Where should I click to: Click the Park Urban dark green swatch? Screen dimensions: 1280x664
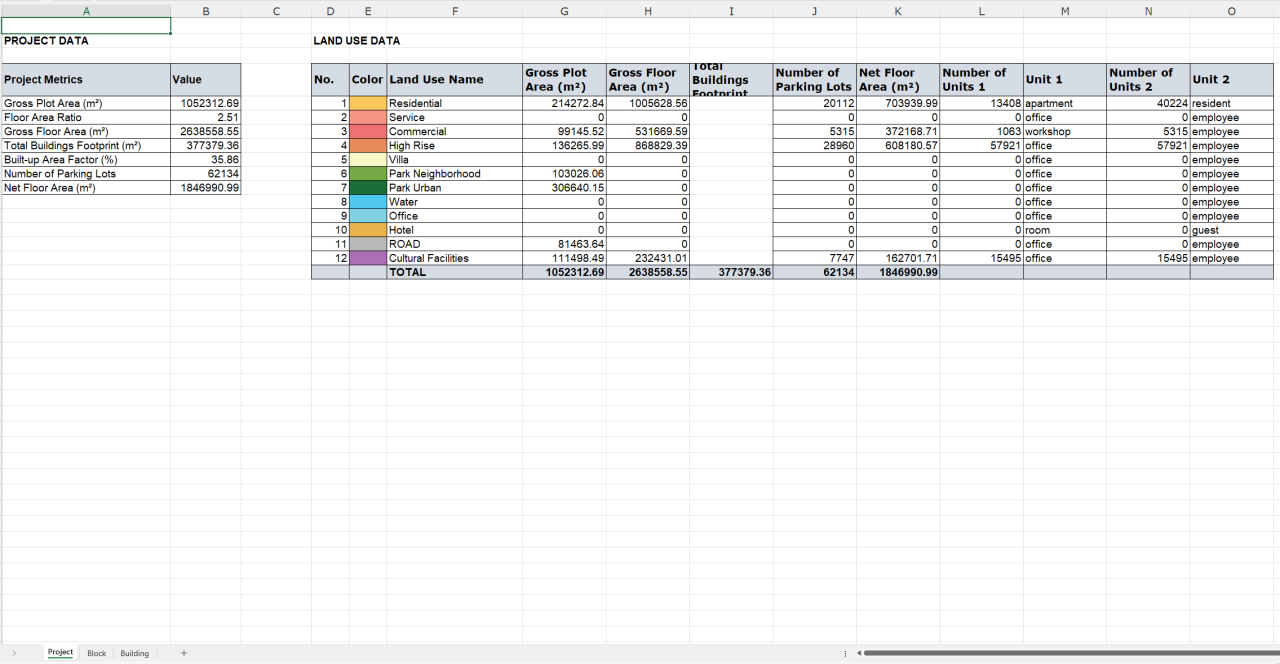[x=368, y=188]
